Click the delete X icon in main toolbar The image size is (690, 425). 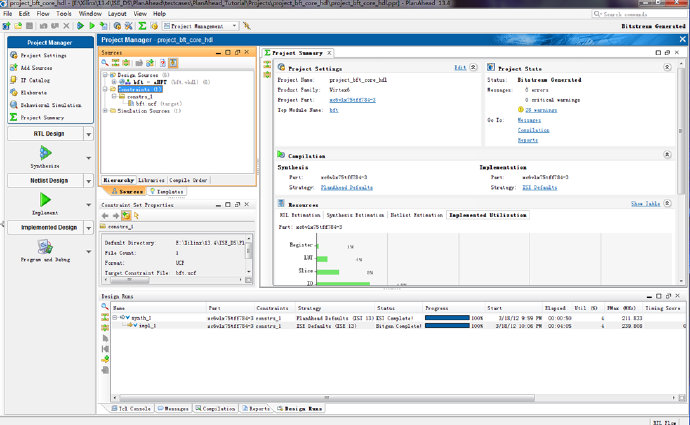[x=66, y=26]
